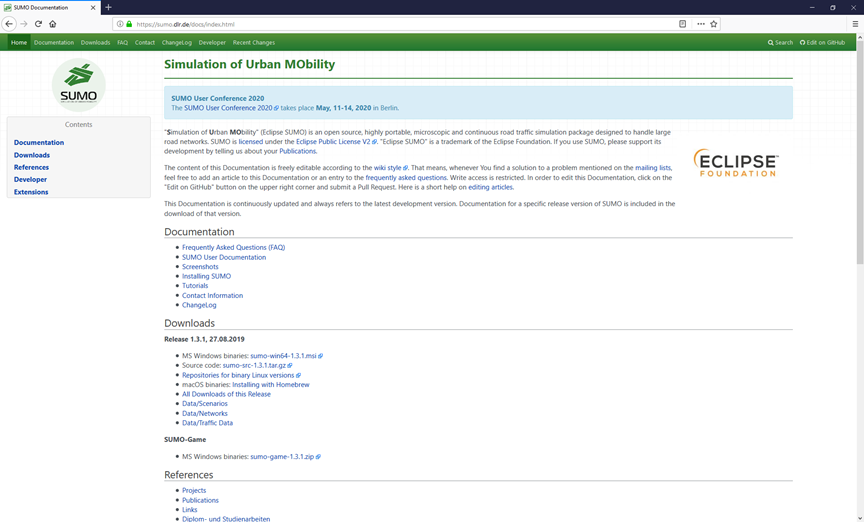The width and height of the screenshot is (864, 522).
Task: Open the Data/Networks link
Action: click(x=204, y=413)
